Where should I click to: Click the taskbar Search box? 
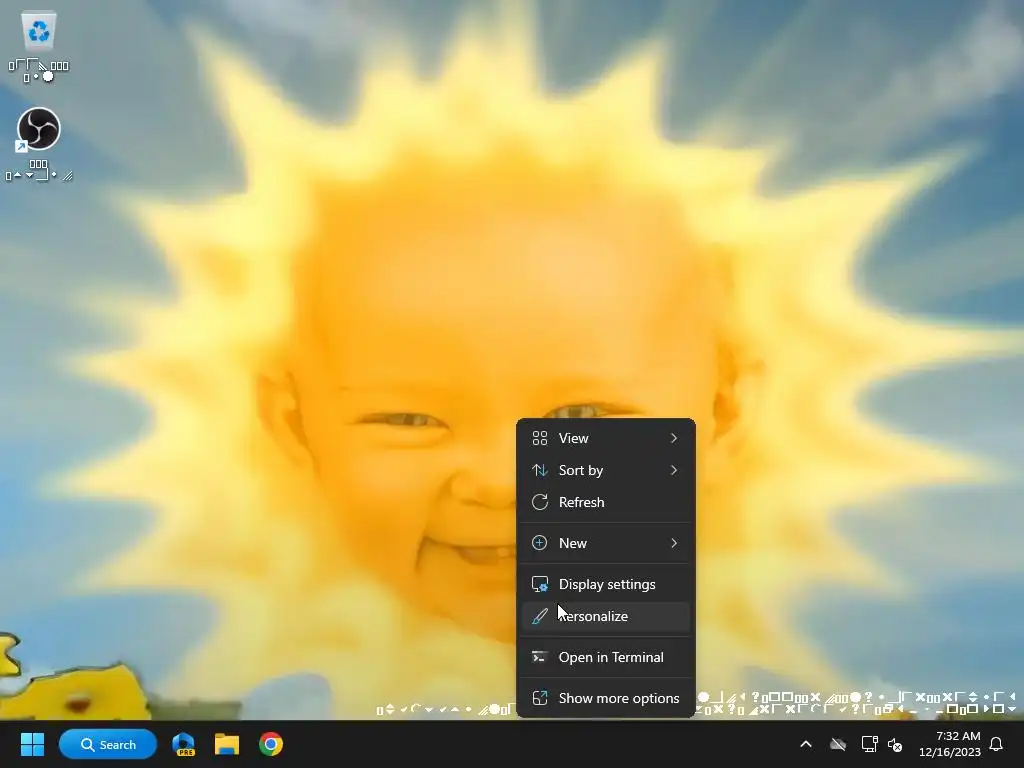pyautogui.click(x=108, y=744)
